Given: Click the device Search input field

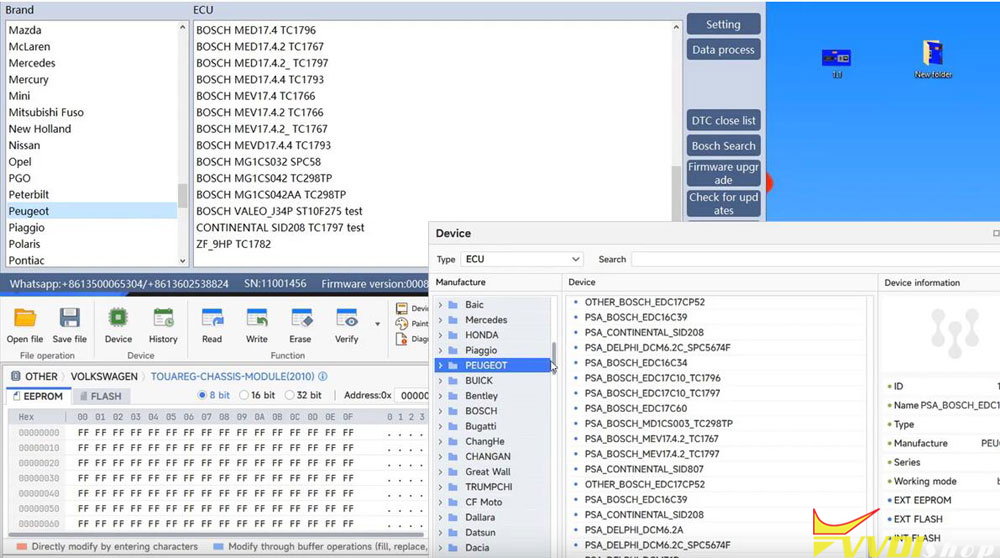Looking at the screenshot, I should pos(810,259).
